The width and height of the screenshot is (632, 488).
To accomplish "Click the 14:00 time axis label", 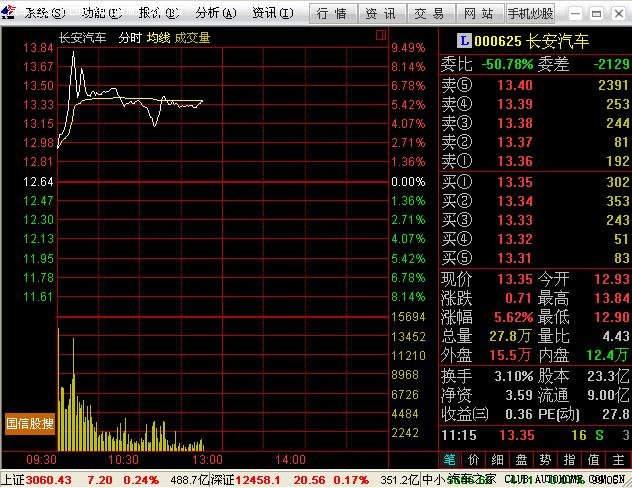I will click(x=290, y=460).
